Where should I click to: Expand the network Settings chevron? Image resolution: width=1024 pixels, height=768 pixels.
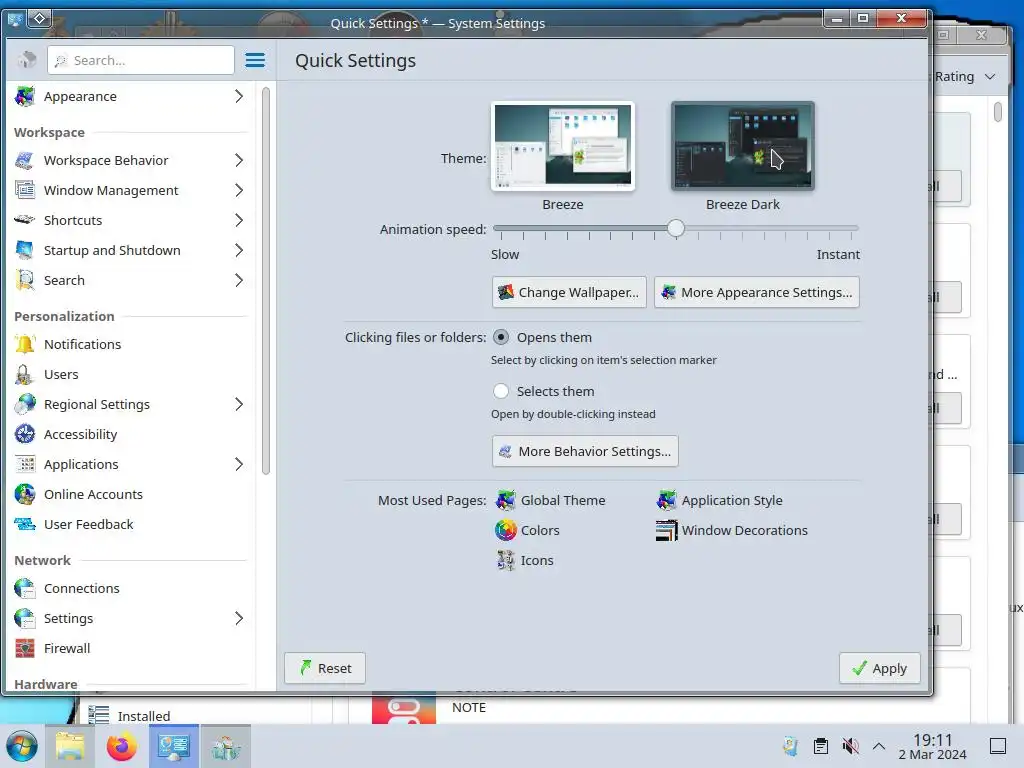tap(239, 618)
